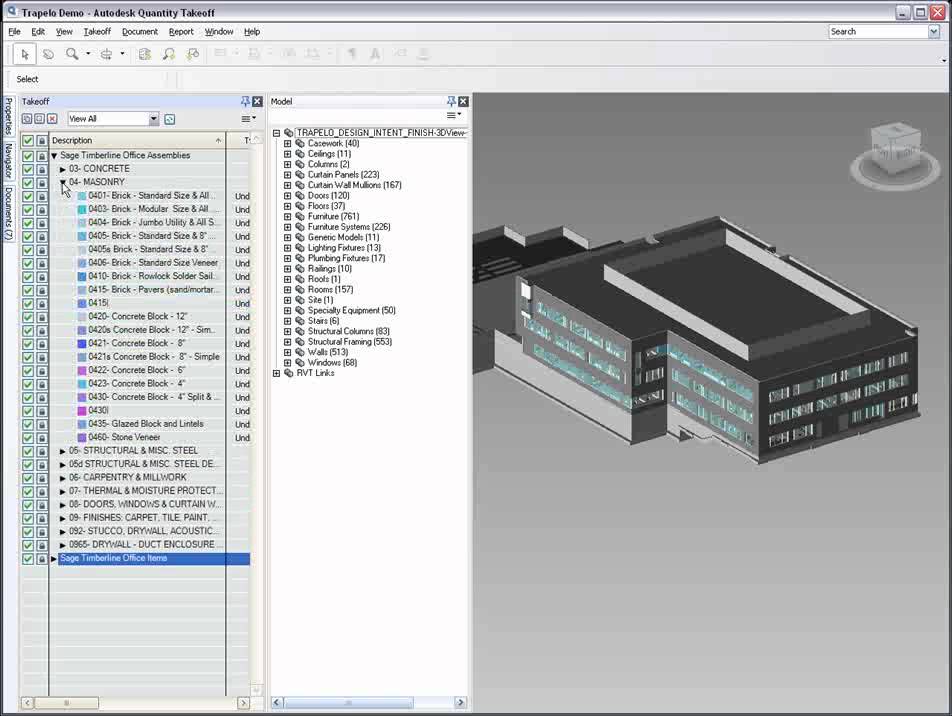The image size is (952, 716).
Task: Expand 03- CONCRETE group
Action: point(63,169)
